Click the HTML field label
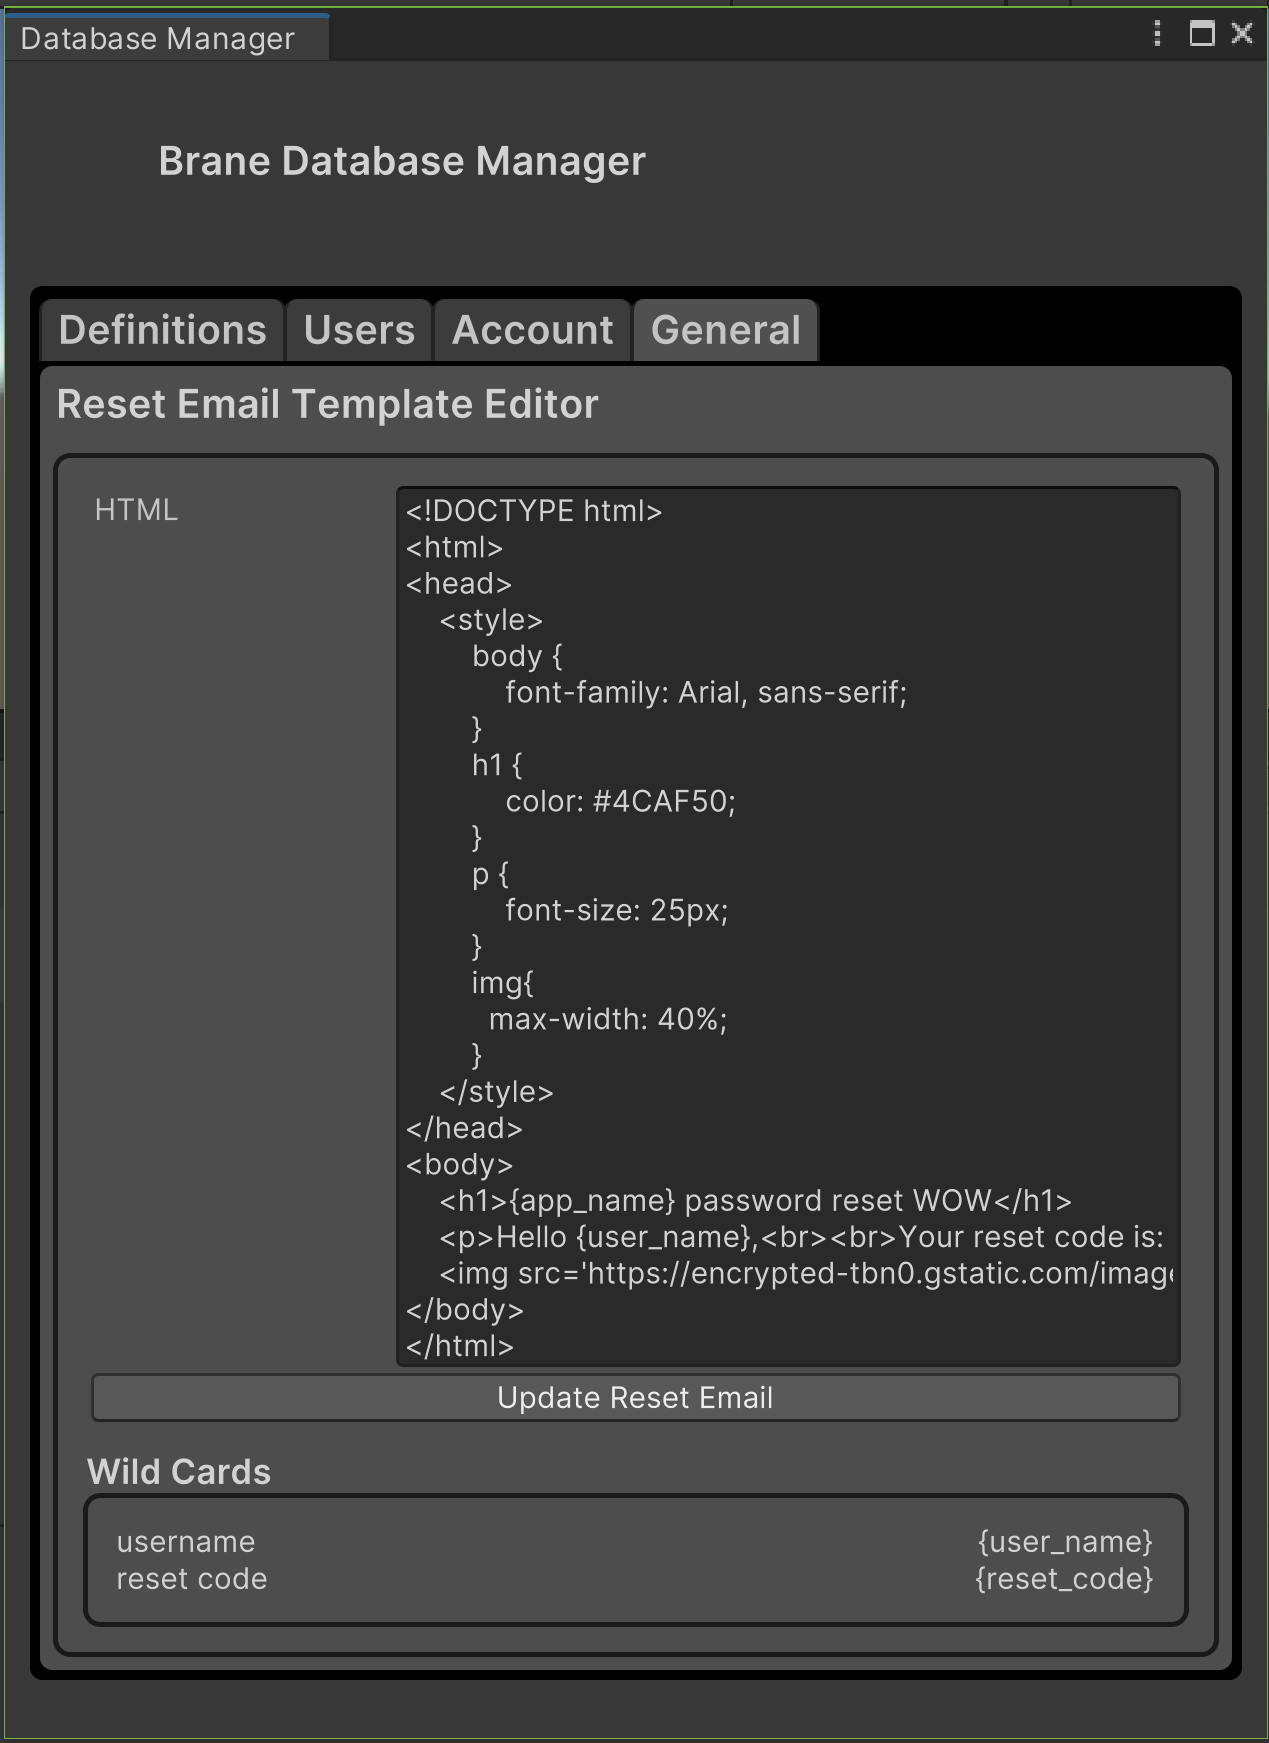The height and width of the screenshot is (1743, 1269). 136,510
